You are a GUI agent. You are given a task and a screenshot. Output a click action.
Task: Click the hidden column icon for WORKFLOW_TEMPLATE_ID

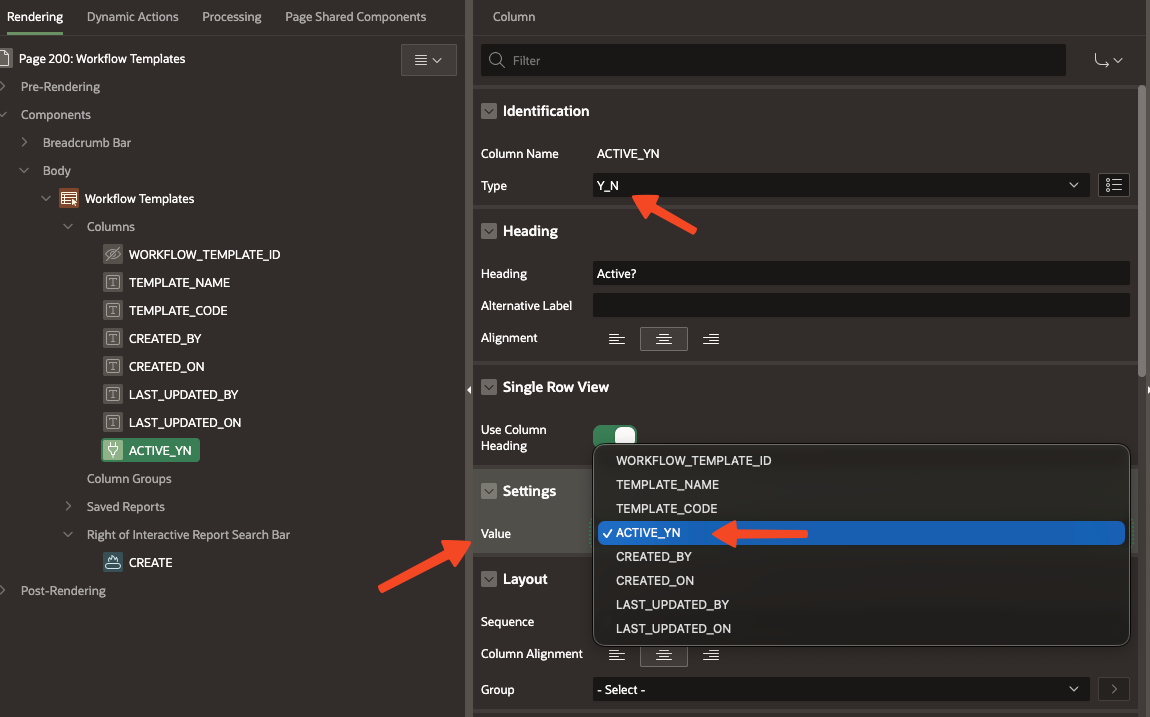(x=112, y=254)
